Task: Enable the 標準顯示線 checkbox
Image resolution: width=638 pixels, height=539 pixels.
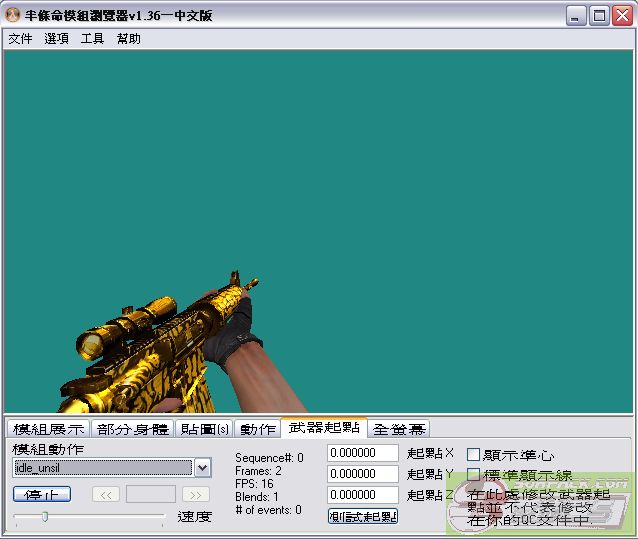Action: [474, 475]
